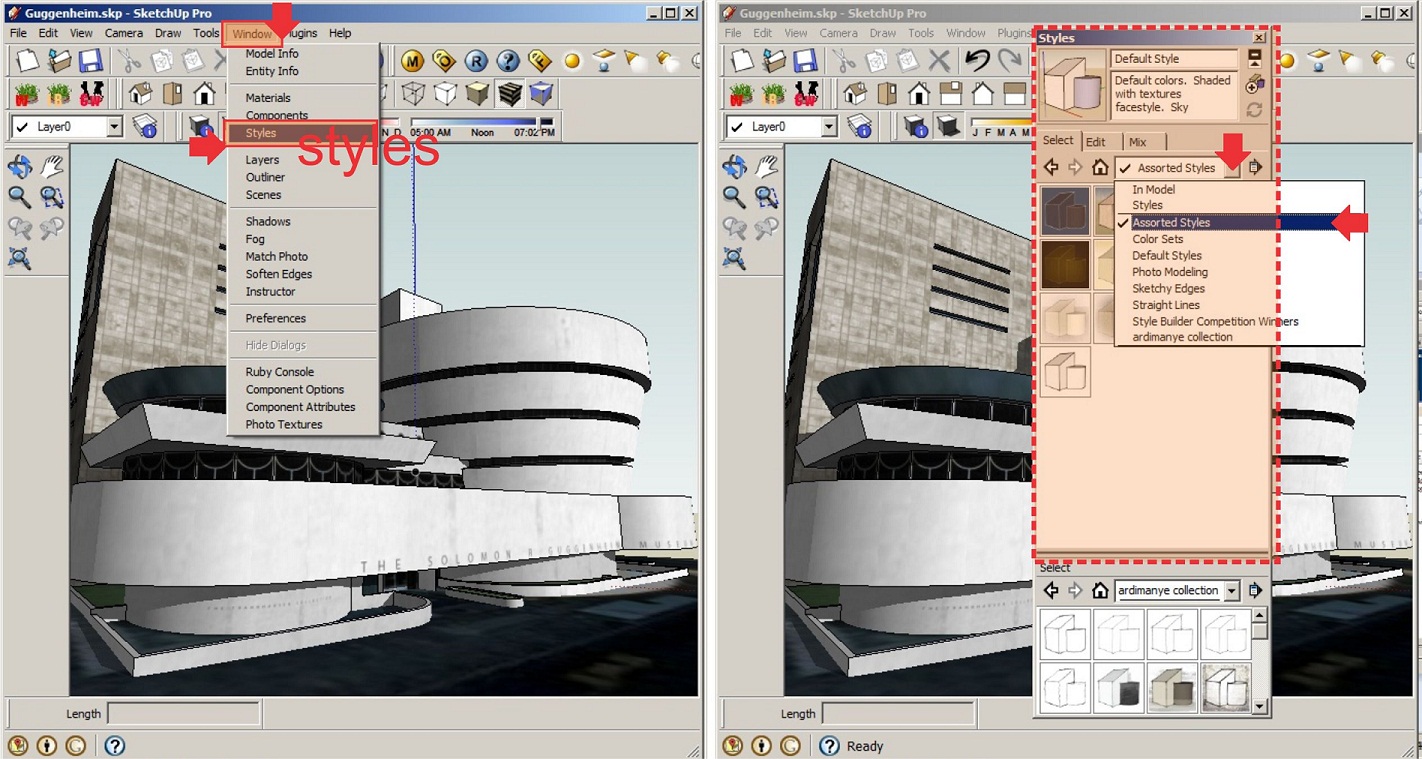Select the Orbit tool in the left toolbar
The image size is (1422, 759).
pos(22,167)
